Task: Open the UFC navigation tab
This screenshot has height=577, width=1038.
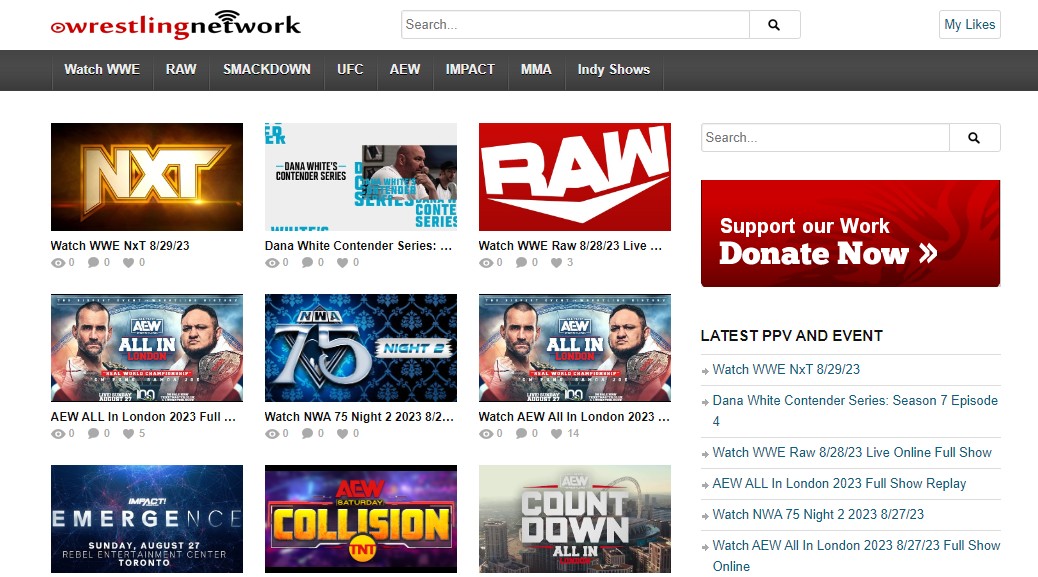Action: pyautogui.click(x=350, y=70)
